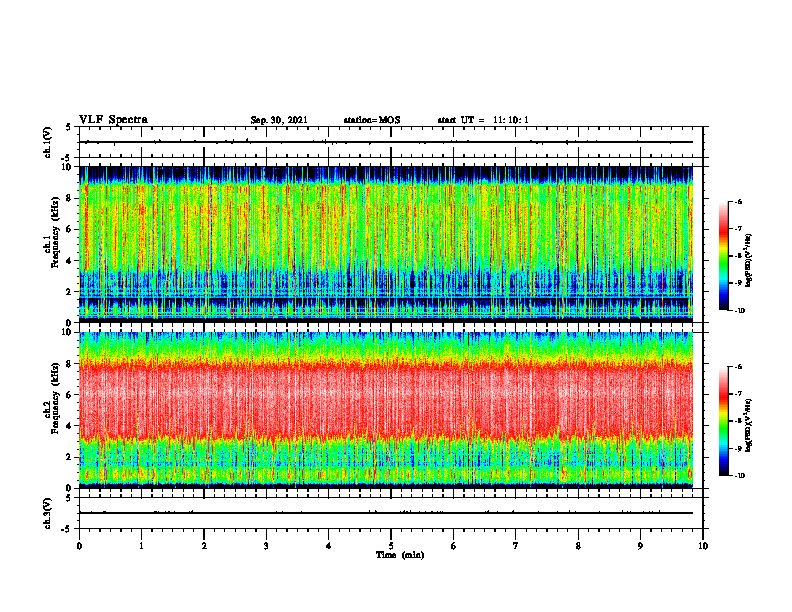Click the ch.2 spectrogram color scale bar
The width and height of the screenshot is (792, 612).
click(x=724, y=421)
